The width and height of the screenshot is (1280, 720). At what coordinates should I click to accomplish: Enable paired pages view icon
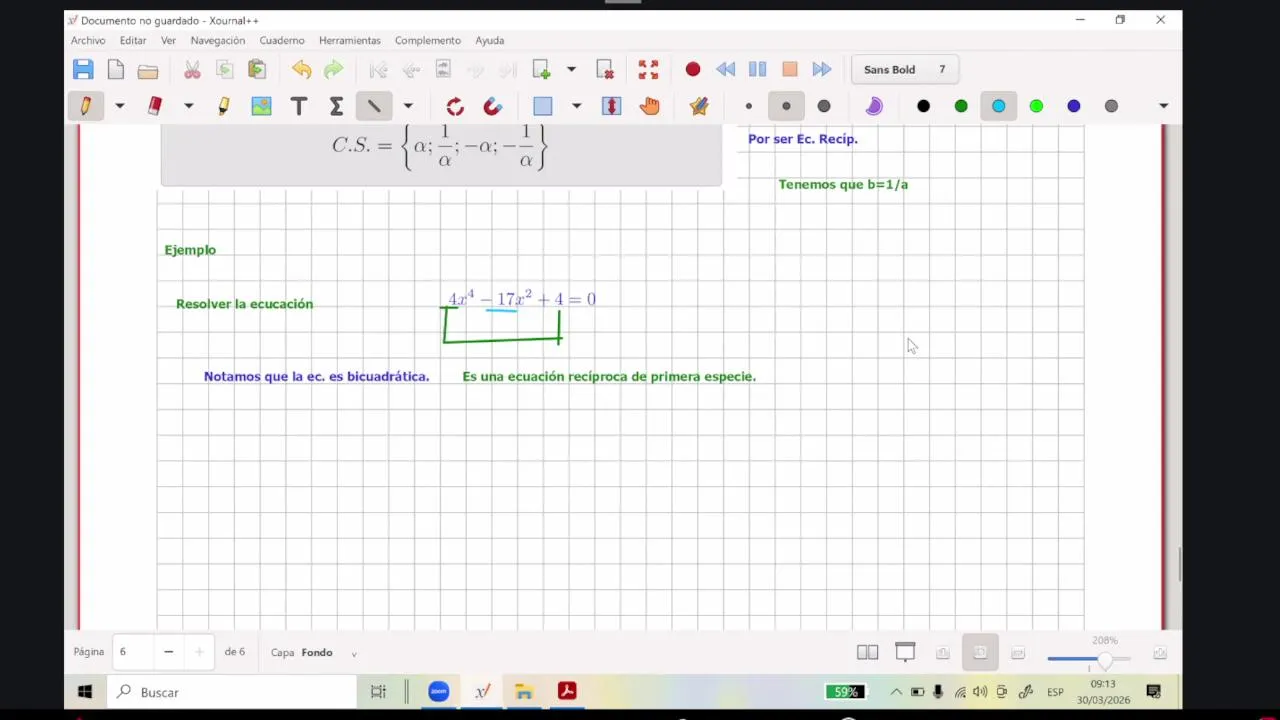(x=867, y=653)
